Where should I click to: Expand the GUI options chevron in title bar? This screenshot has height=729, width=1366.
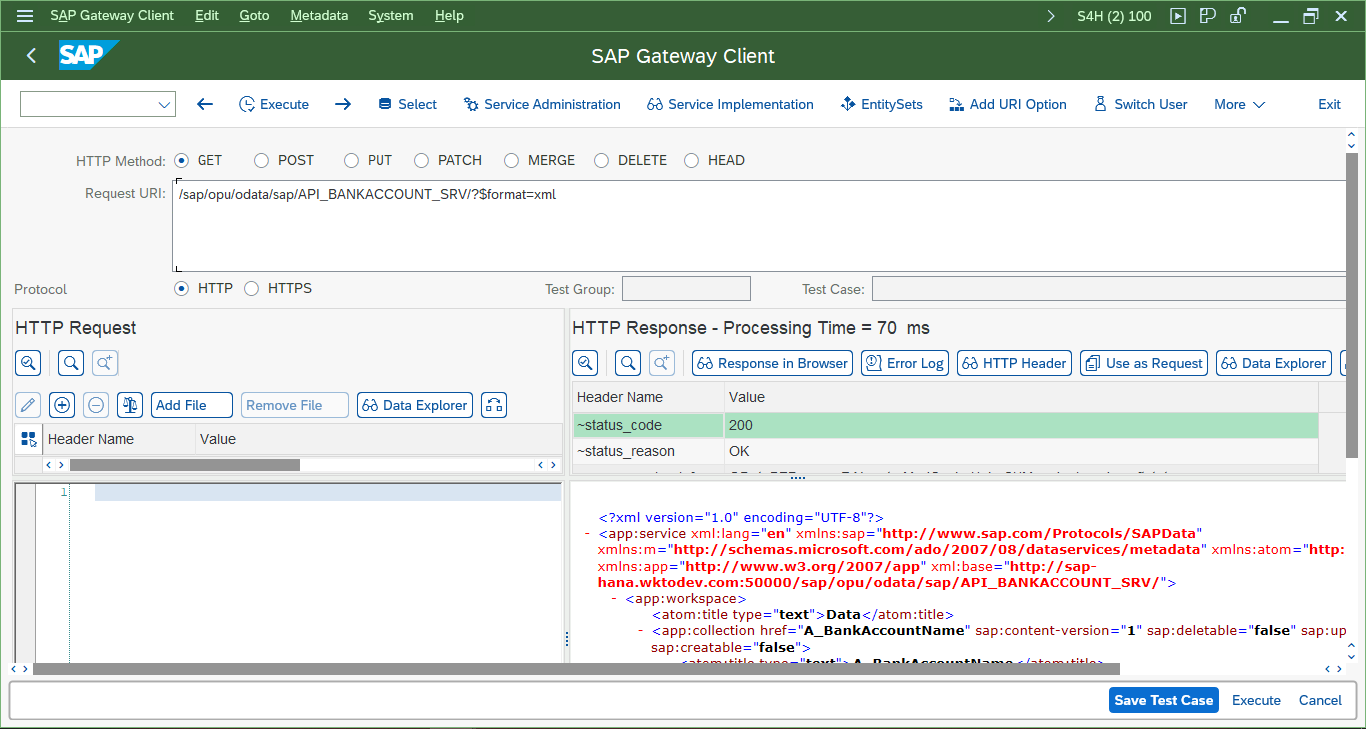click(x=1051, y=15)
